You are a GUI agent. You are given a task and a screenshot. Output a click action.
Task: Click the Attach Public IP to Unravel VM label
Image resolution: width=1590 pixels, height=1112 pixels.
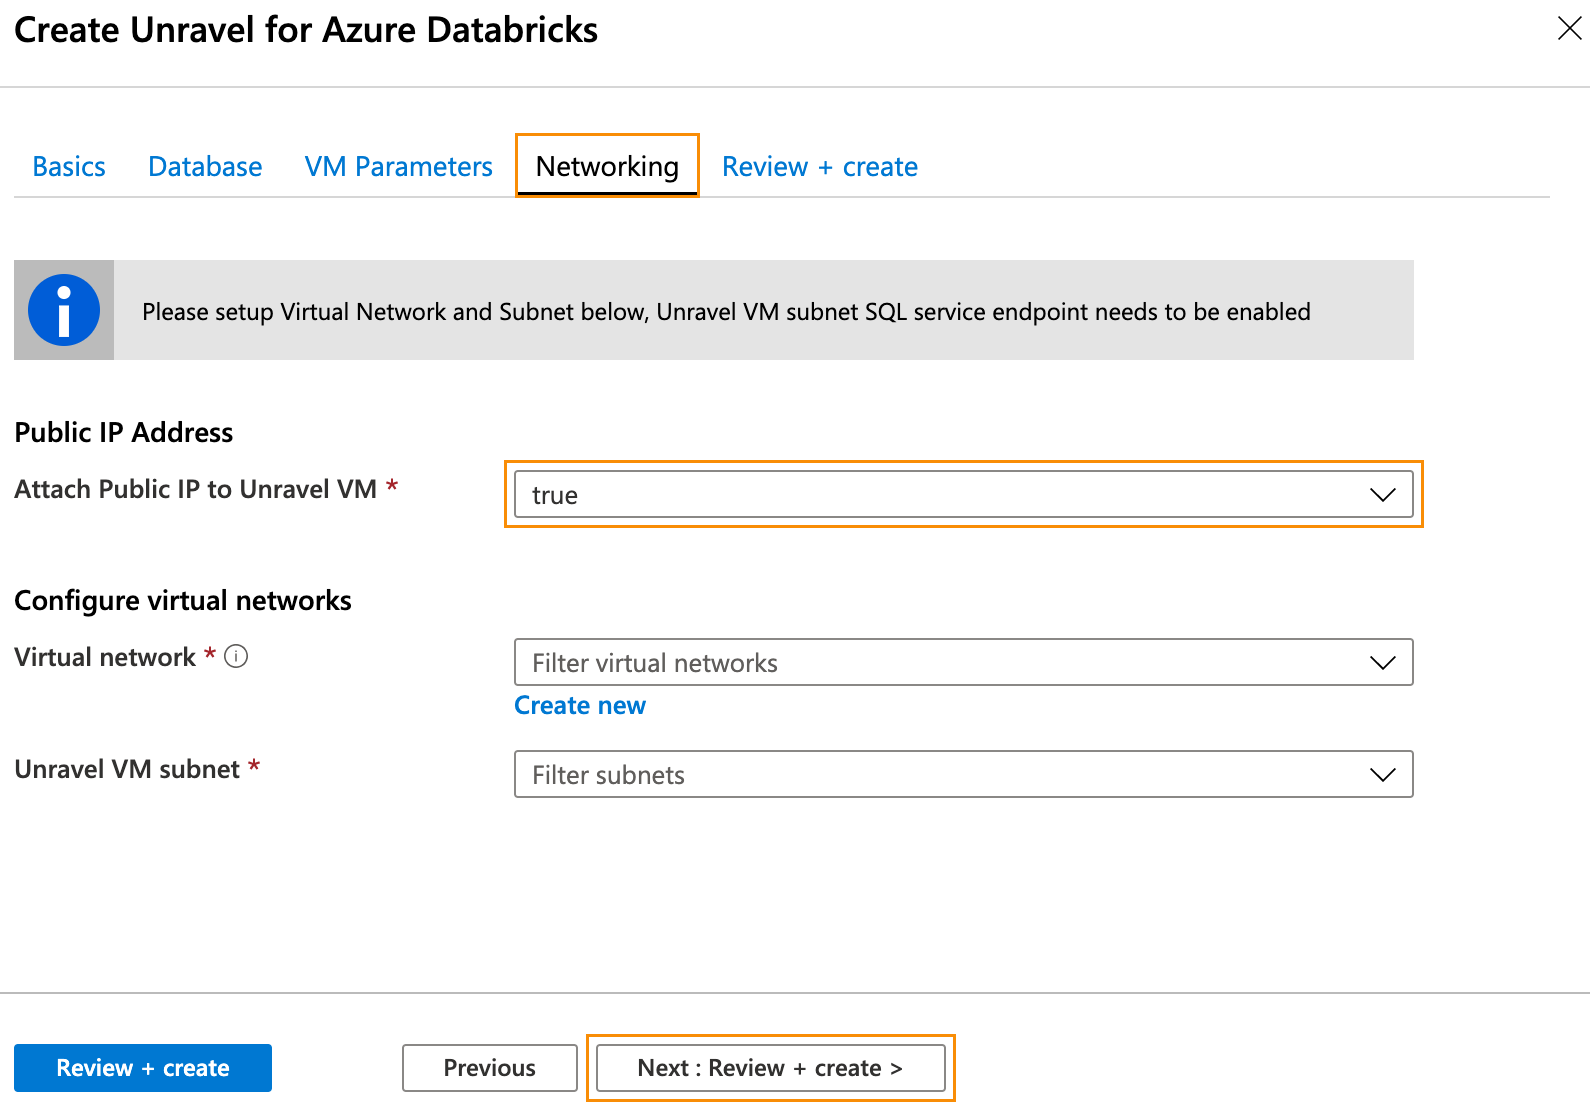(196, 489)
